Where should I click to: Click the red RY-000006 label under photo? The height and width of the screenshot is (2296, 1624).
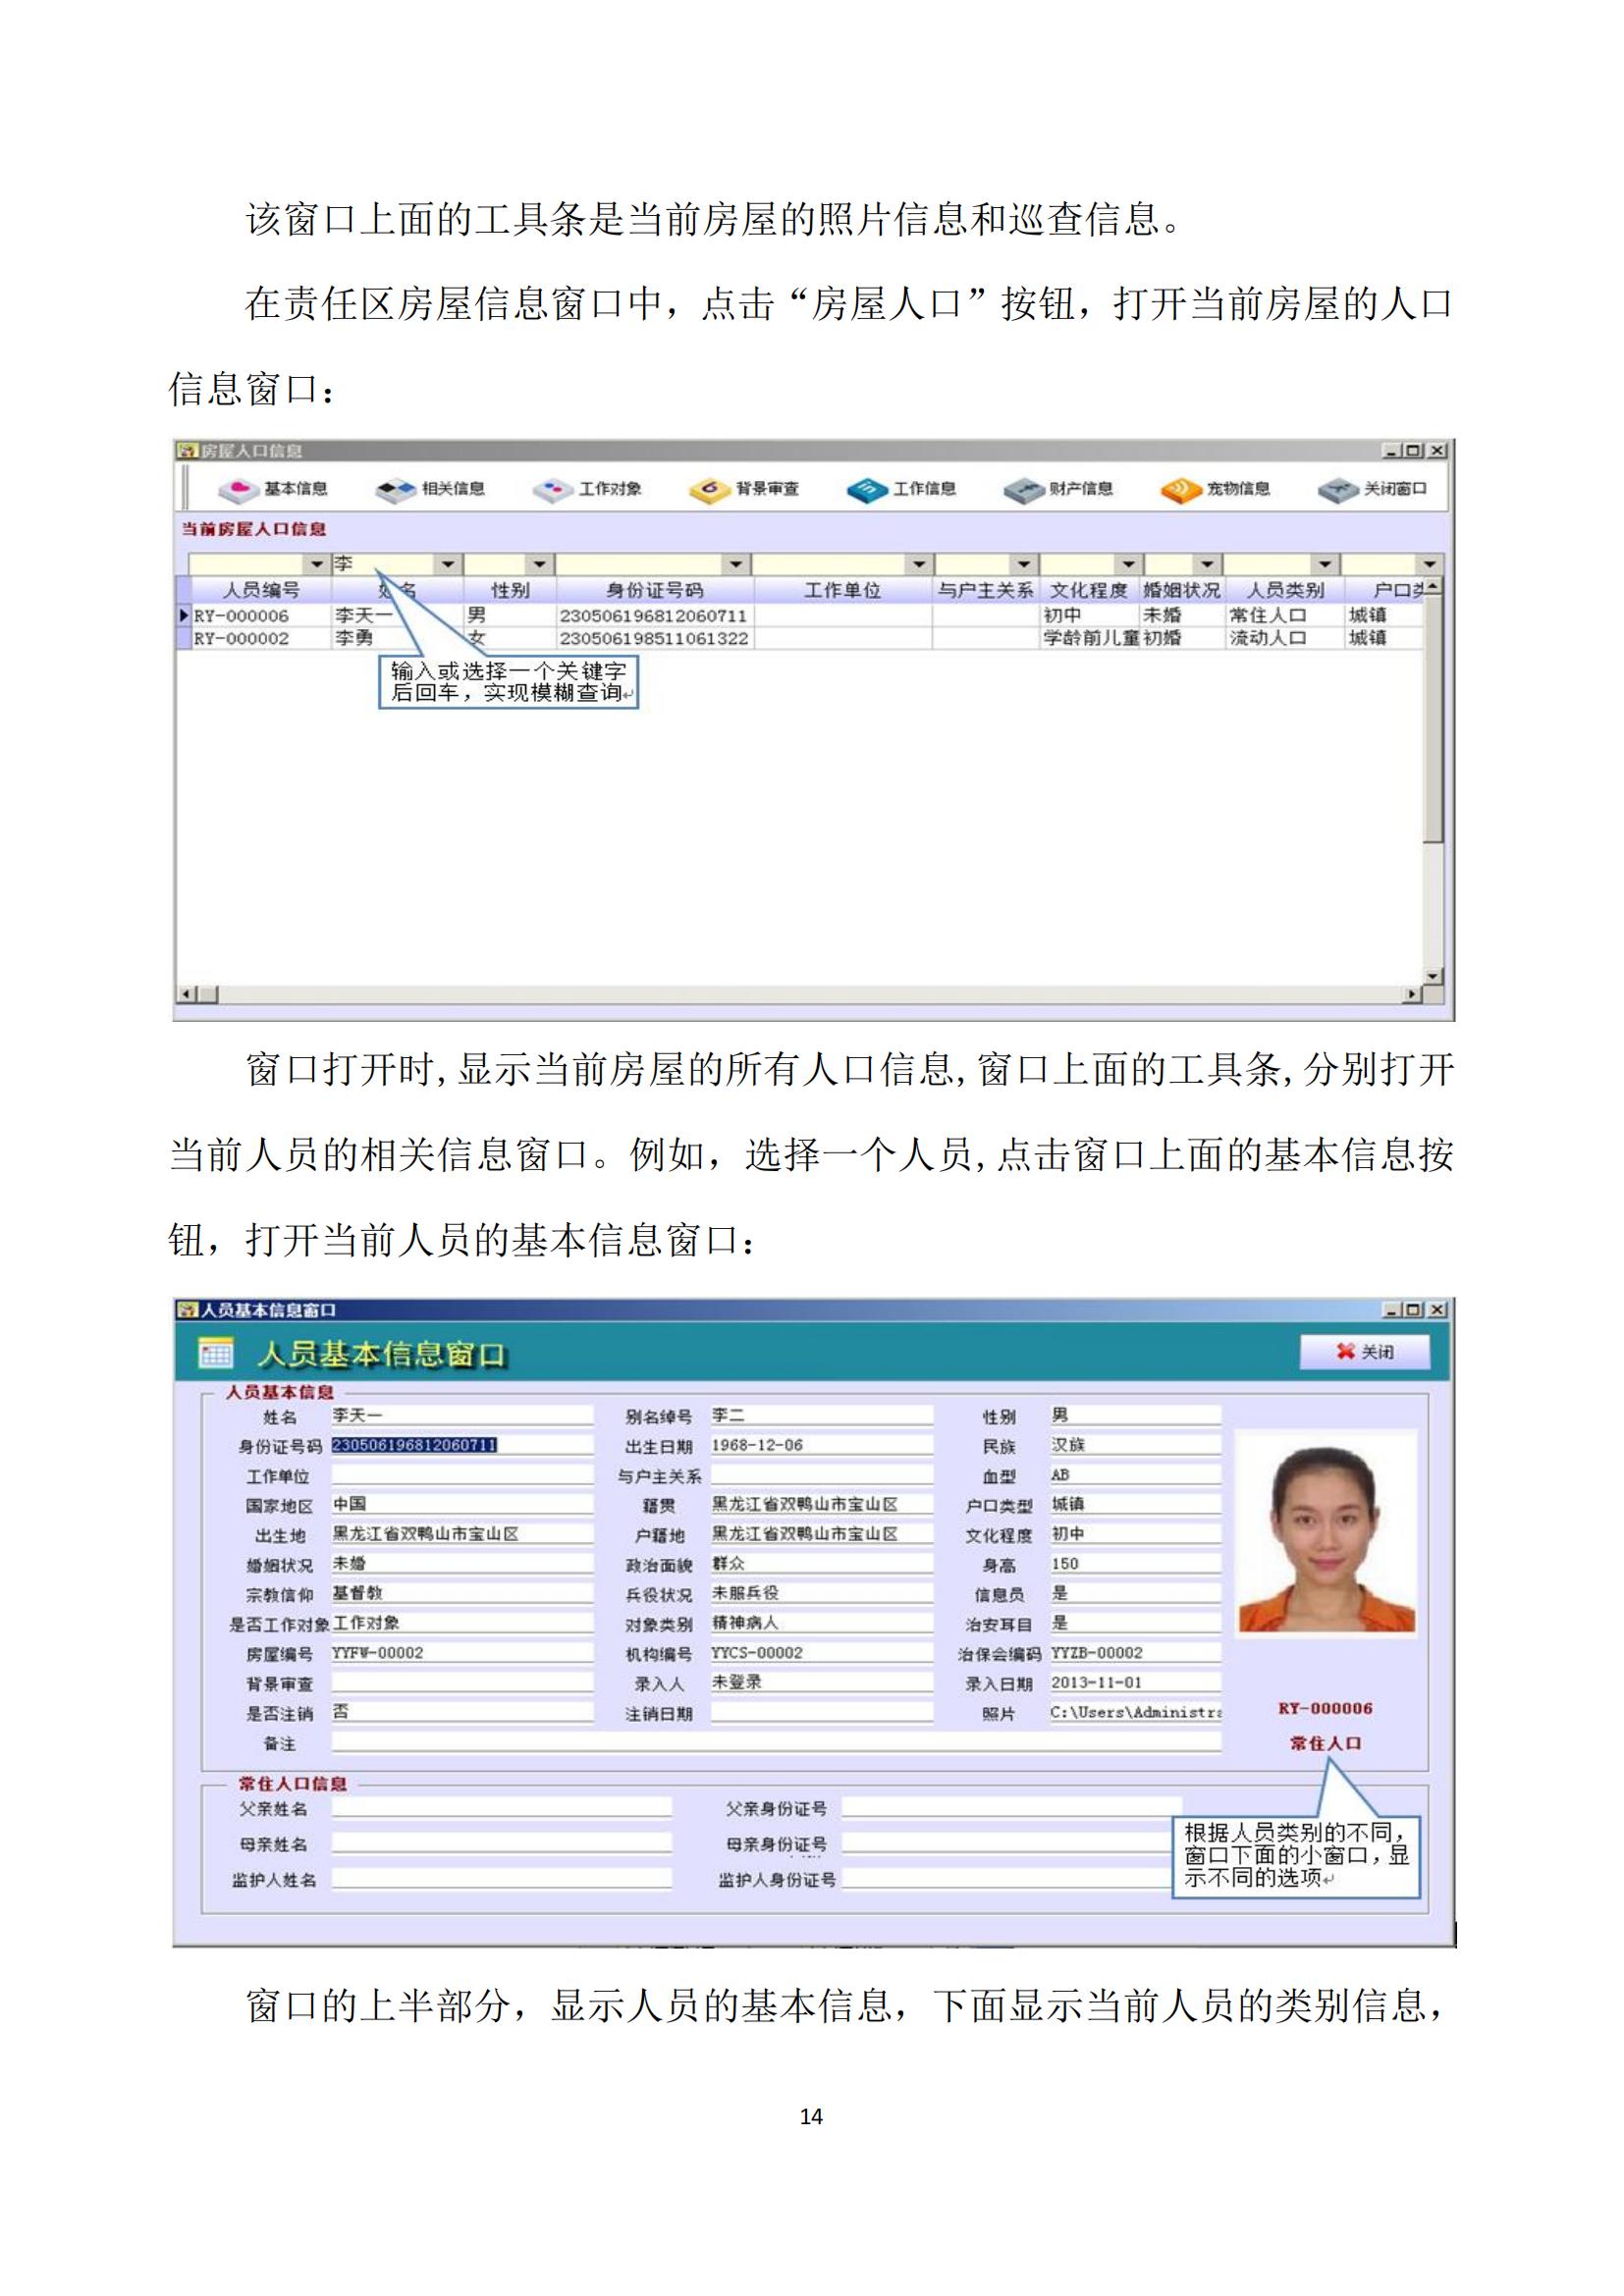coord(1325,1708)
